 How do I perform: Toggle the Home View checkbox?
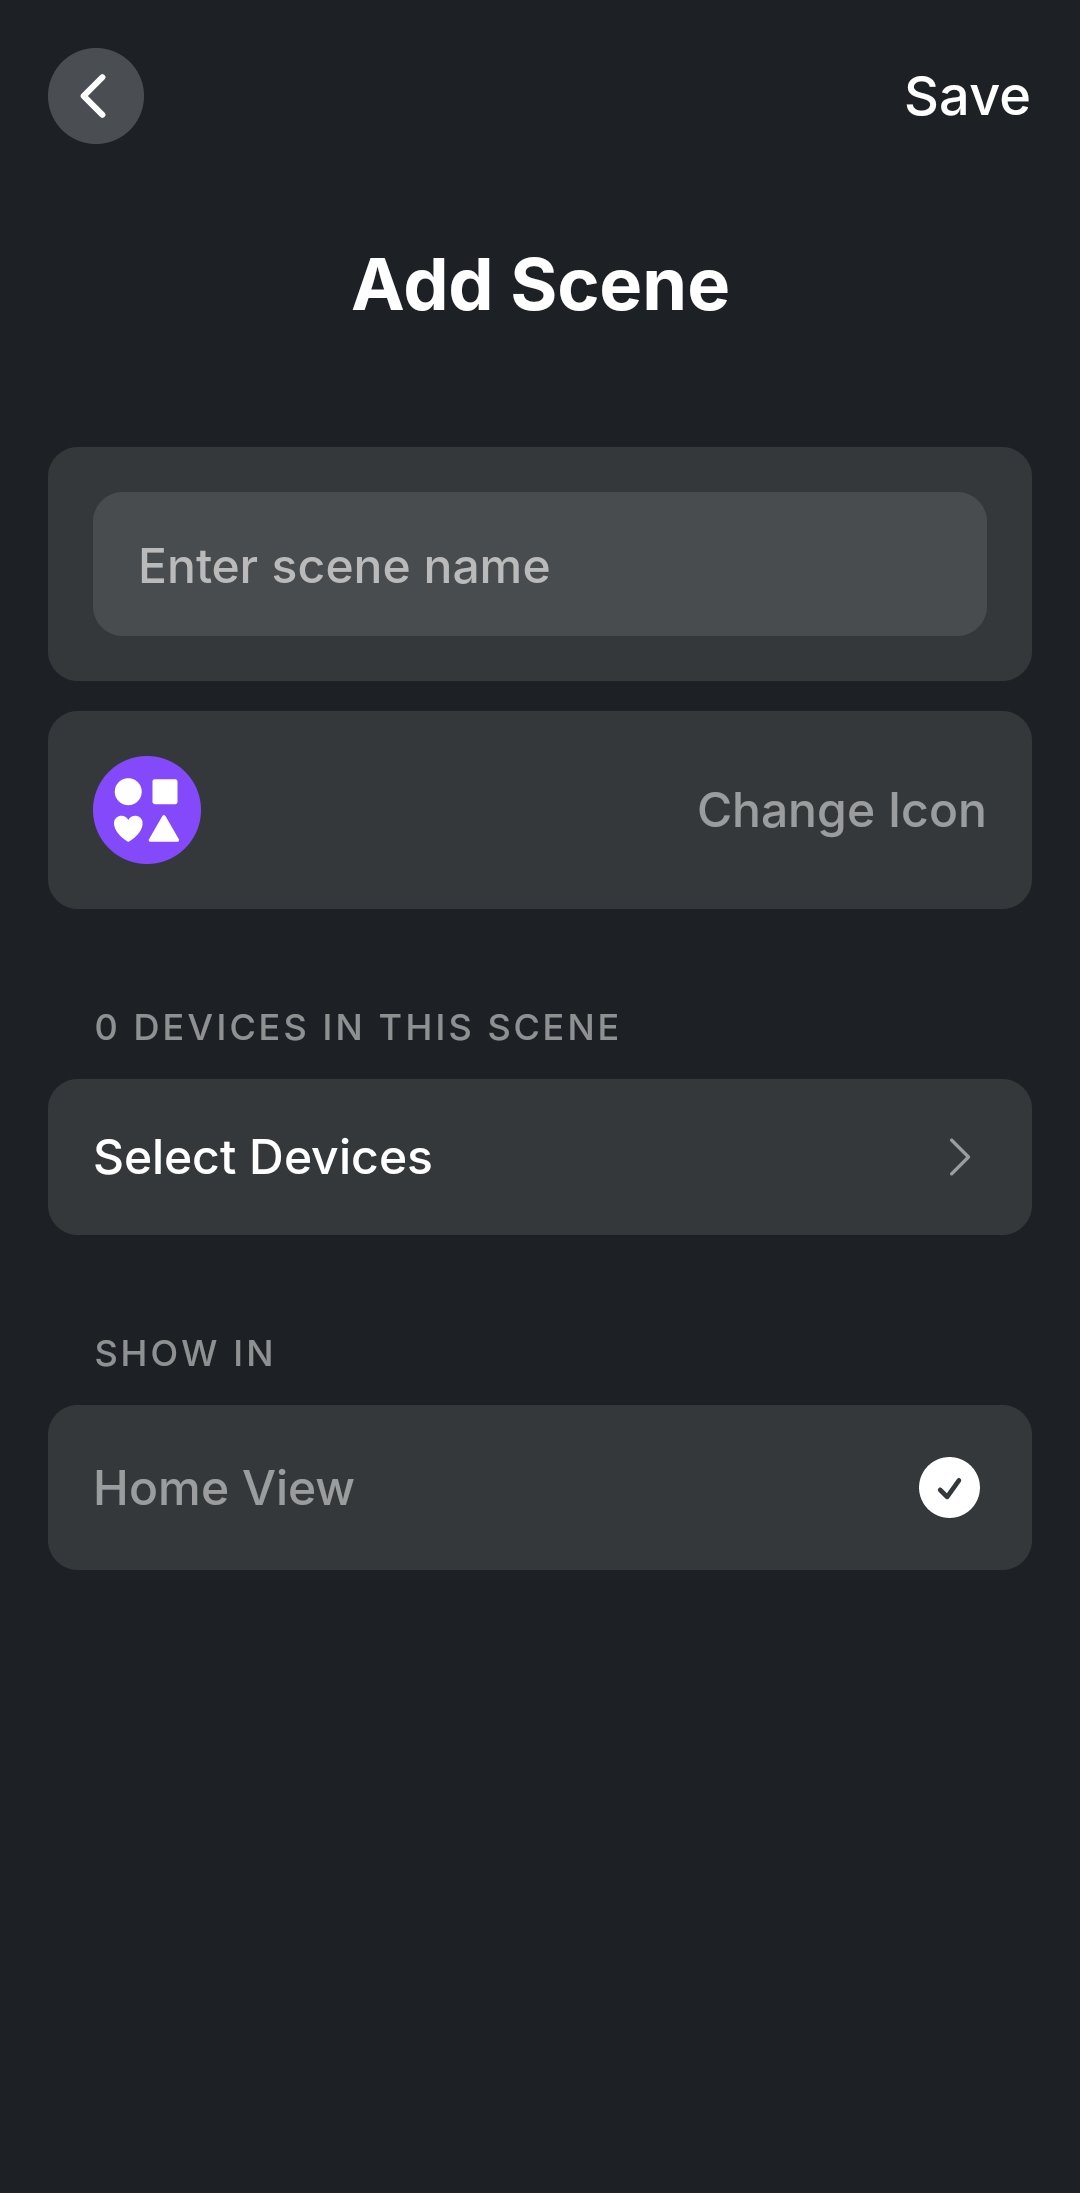(x=949, y=1487)
